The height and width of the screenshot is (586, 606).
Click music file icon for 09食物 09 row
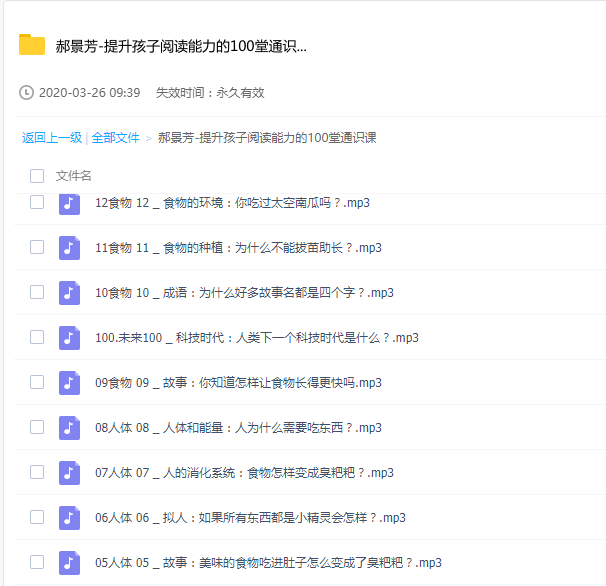pyautogui.click(x=69, y=383)
